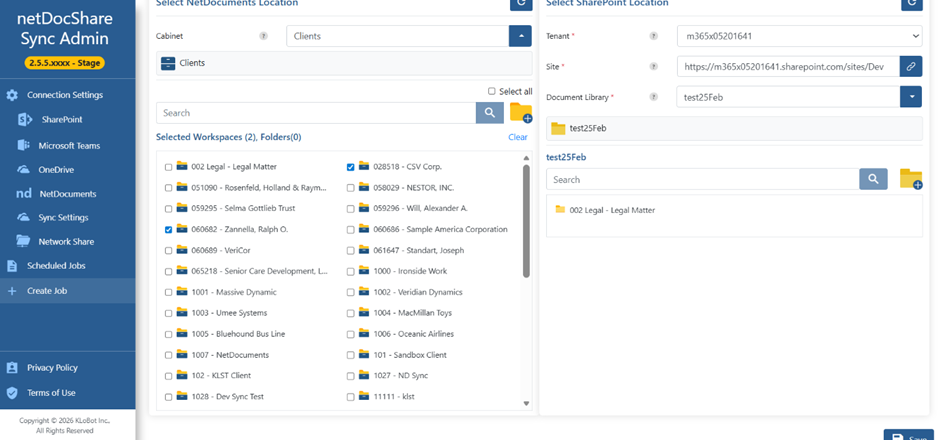941x440 pixels.
Task: Open the Tenant dropdown
Action: click(799, 36)
